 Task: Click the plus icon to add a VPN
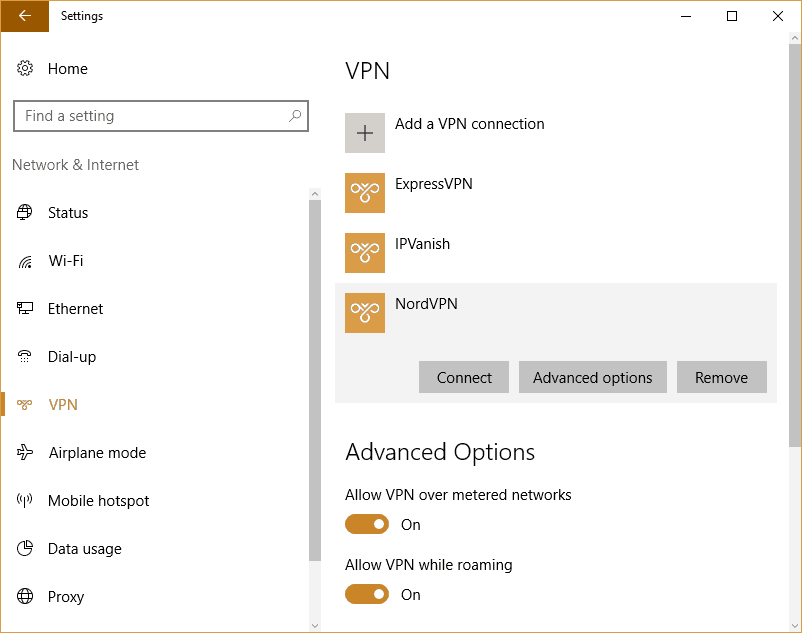point(365,133)
